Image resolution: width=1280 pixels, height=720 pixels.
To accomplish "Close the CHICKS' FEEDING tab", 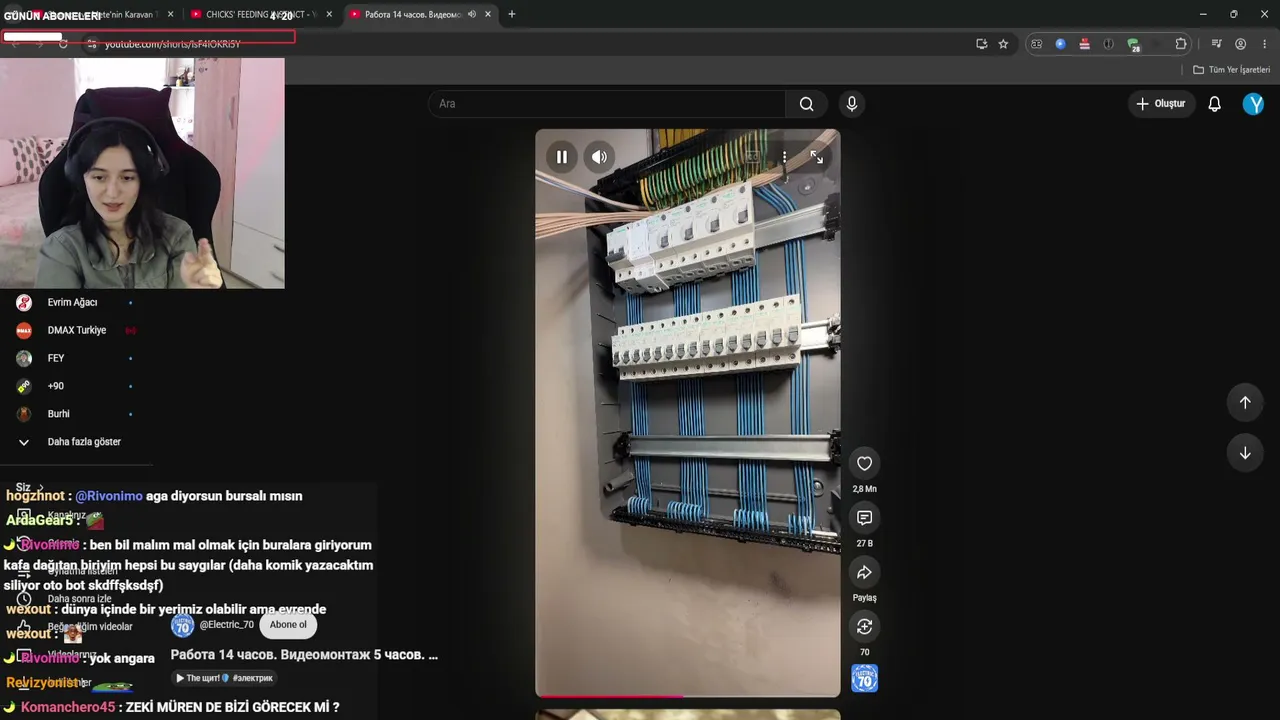I will [x=329, y=15].
